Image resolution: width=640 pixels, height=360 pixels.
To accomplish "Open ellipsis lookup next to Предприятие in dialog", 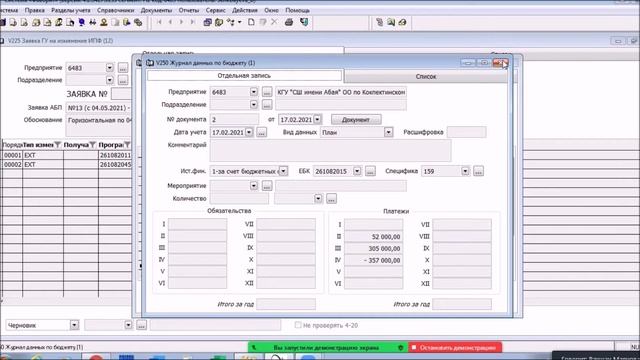I will tap(267, 92).
